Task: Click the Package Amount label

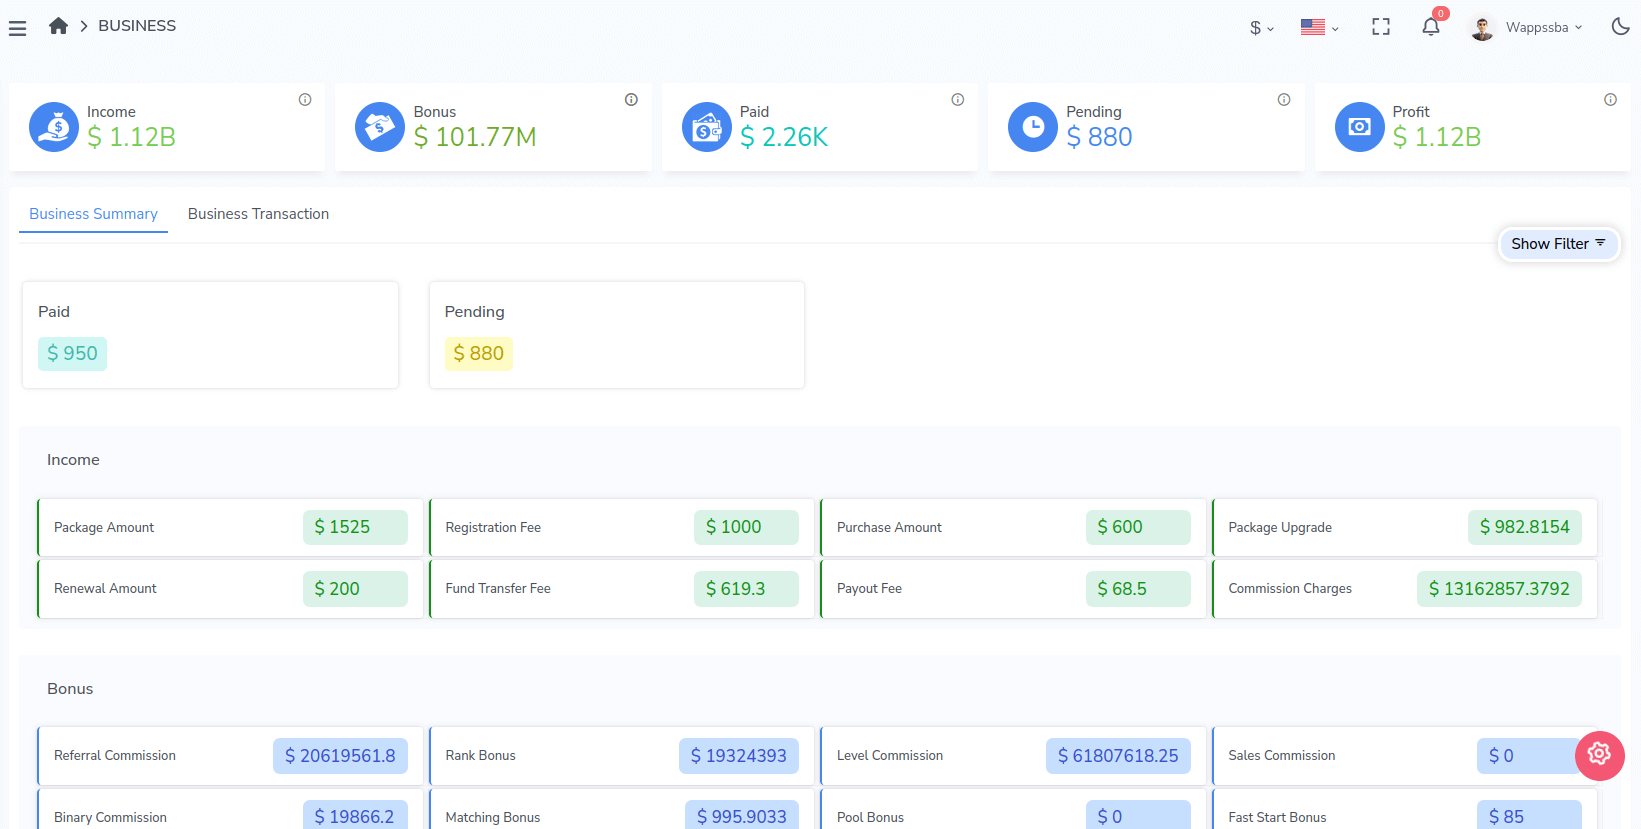Action: [104, 527]
